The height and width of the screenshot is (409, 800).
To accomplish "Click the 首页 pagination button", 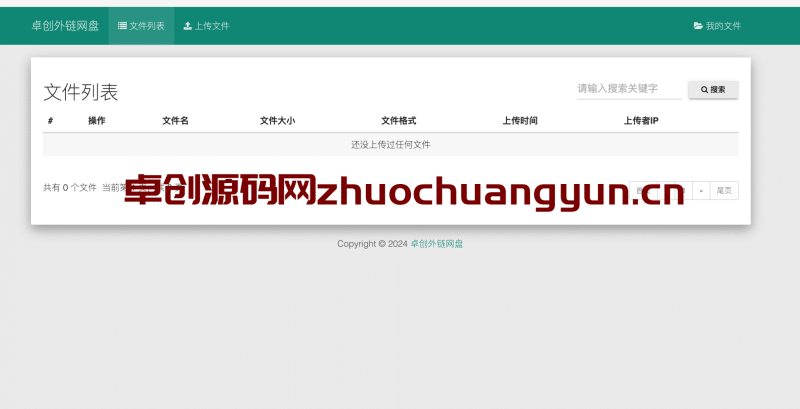I will click(x=643, y=191).
